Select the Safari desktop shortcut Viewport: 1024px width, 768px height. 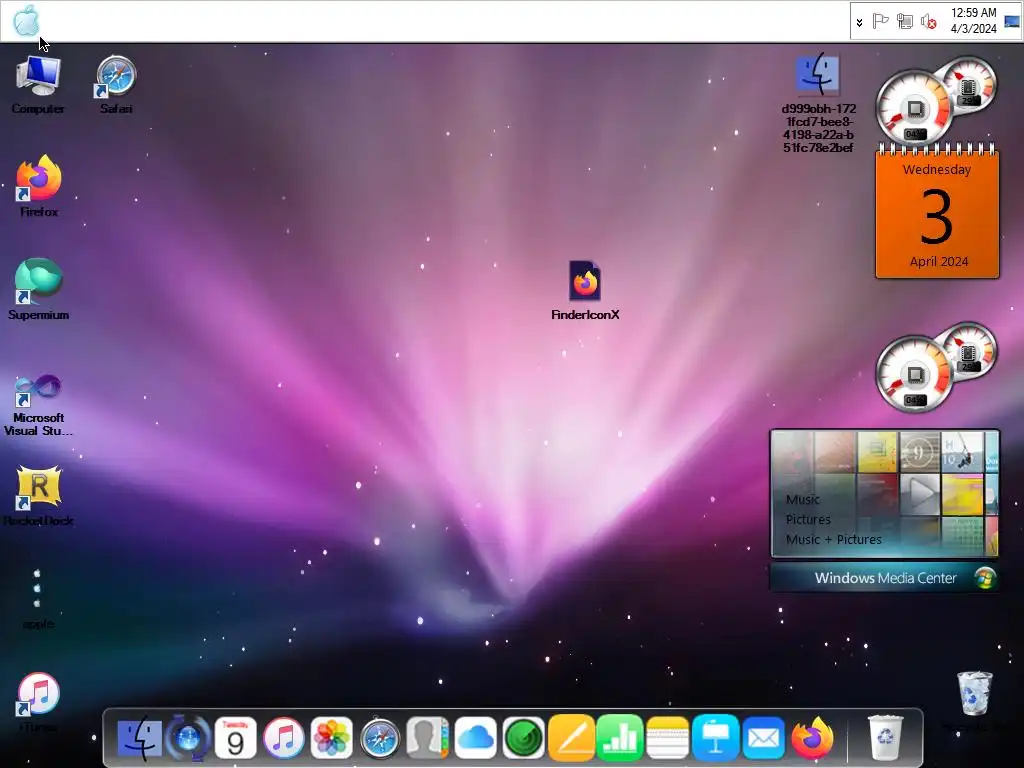pos(116,85)
